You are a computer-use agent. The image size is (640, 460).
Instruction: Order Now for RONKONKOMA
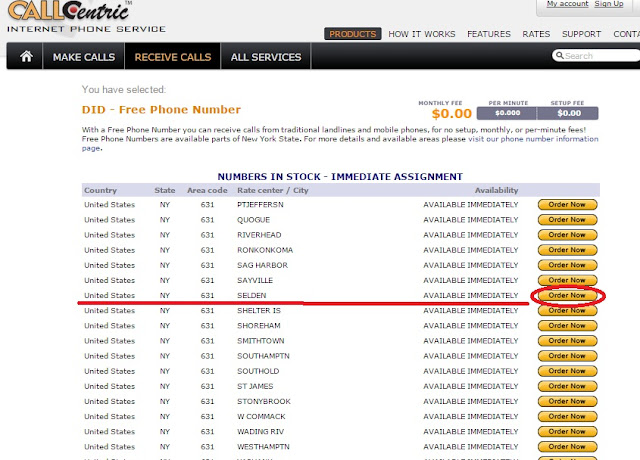567,250
